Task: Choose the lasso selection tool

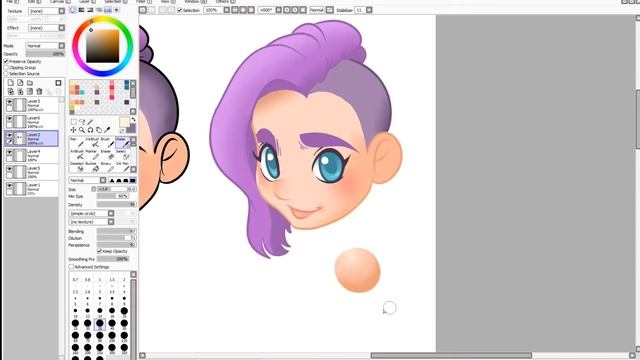Action: click(82, 122)
